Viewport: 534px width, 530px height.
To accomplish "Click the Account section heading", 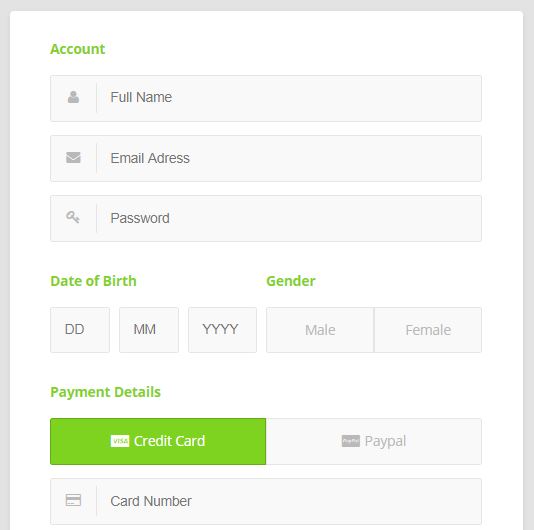I will [78, 49].
